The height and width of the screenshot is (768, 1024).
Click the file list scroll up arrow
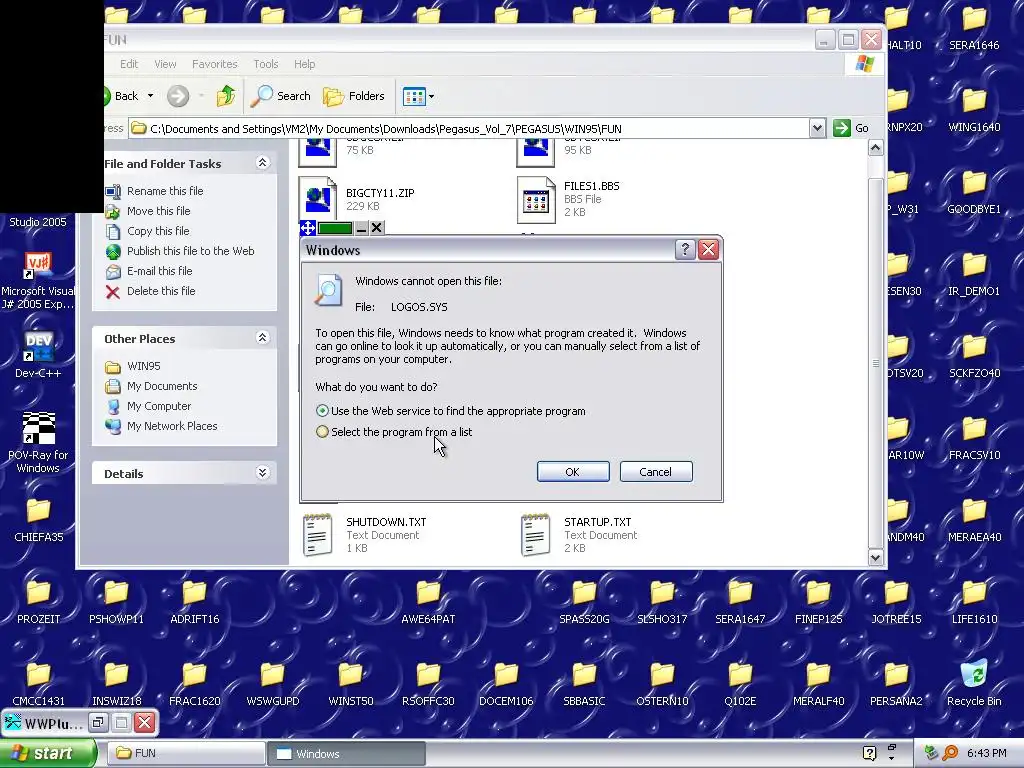pyautogui.click(x=876, y=148)
